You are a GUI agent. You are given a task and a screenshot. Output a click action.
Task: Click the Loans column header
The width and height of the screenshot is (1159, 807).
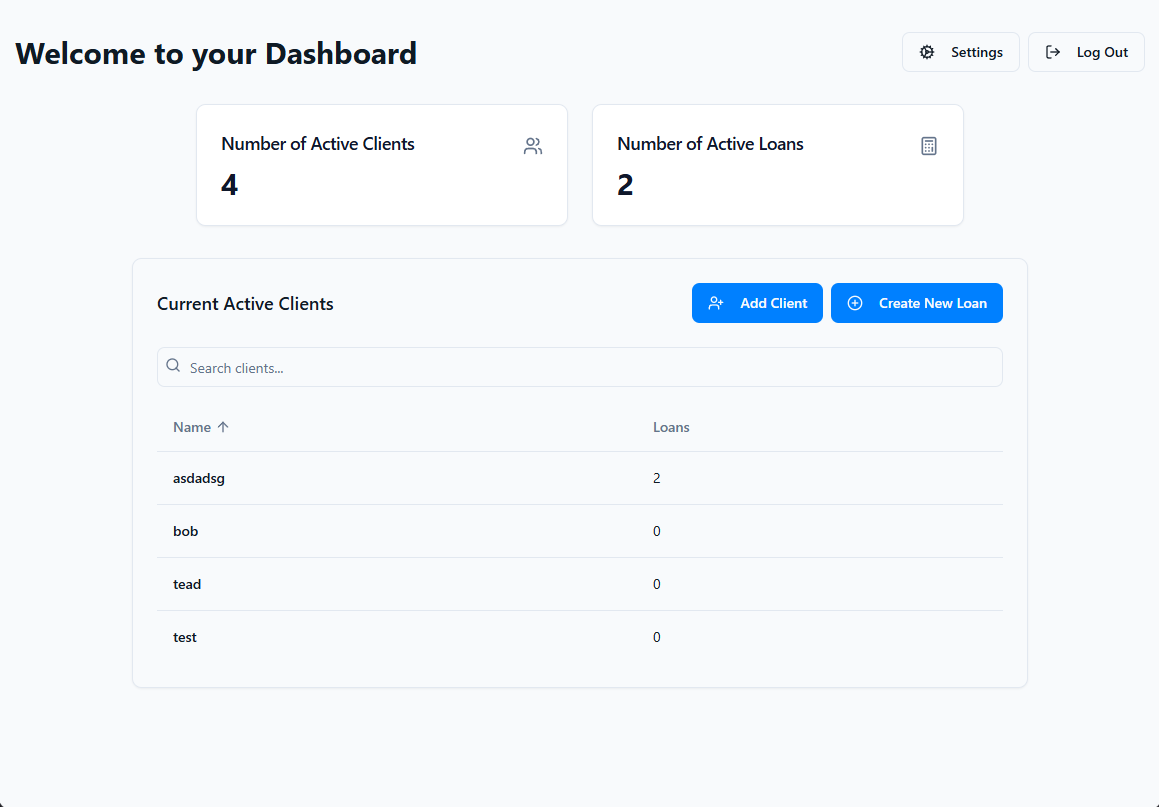pos(671,427)
